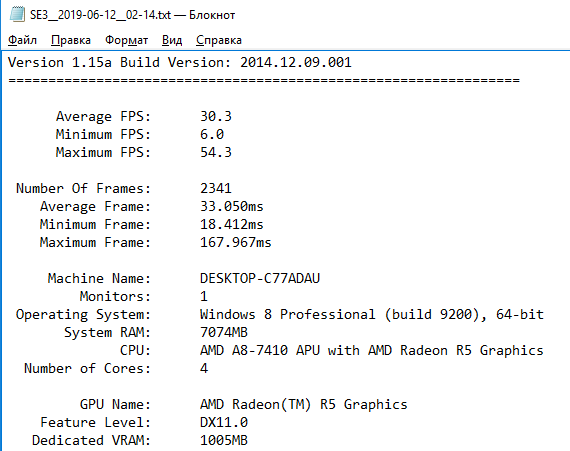The image size is (570, 451).
Task: Click the machine name DESKTOP-C77ADAU
Action: click(260, 278)
